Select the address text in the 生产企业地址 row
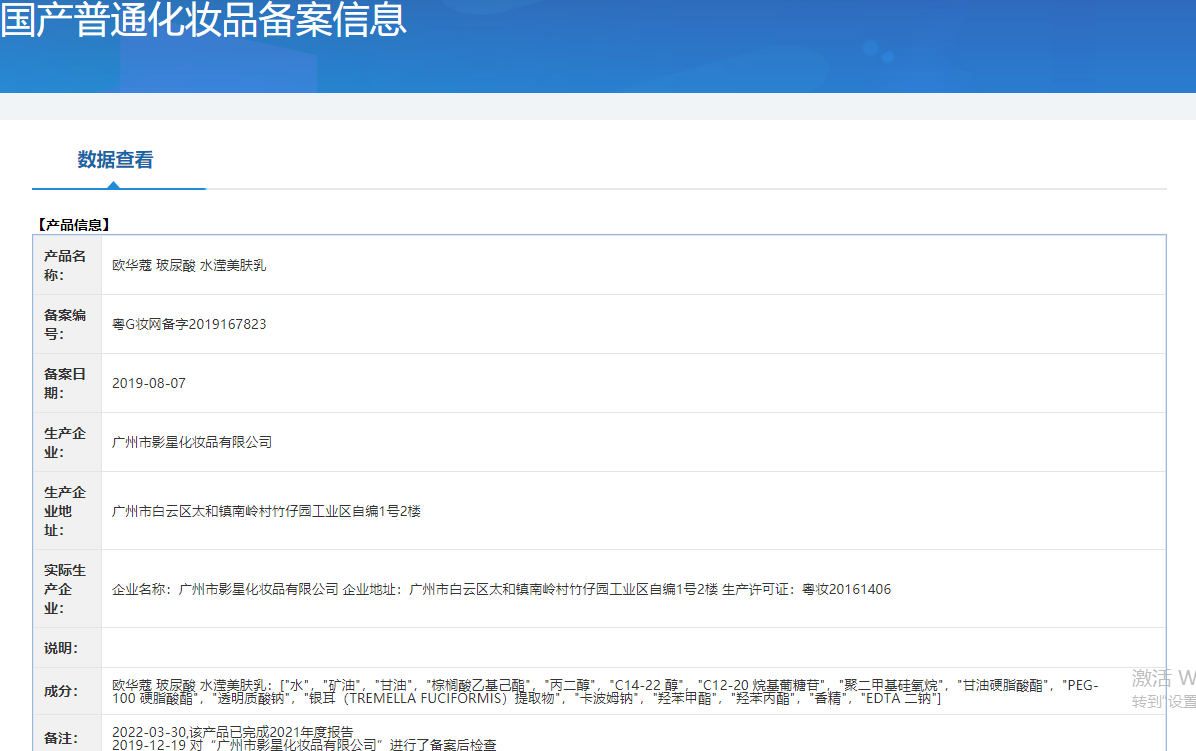 pos(266,511)
